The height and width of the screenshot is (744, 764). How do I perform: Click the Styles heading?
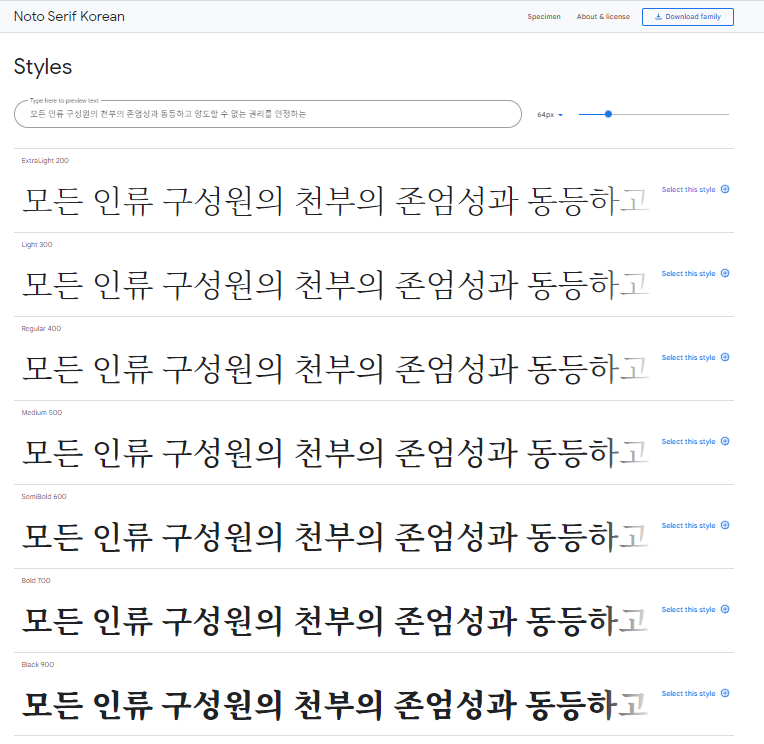(43, 67)
